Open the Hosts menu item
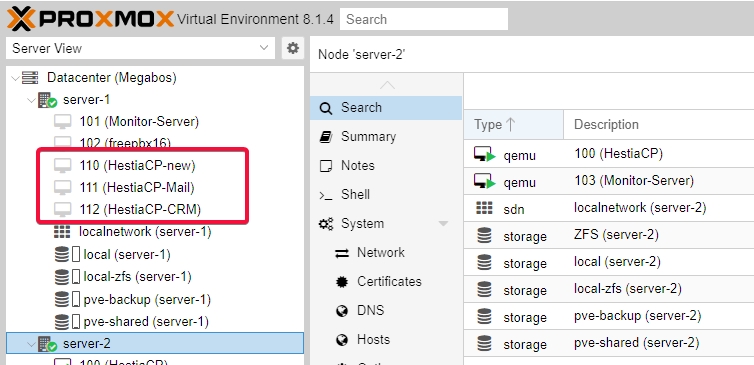The image size is (754, 365). pos(386,340)
